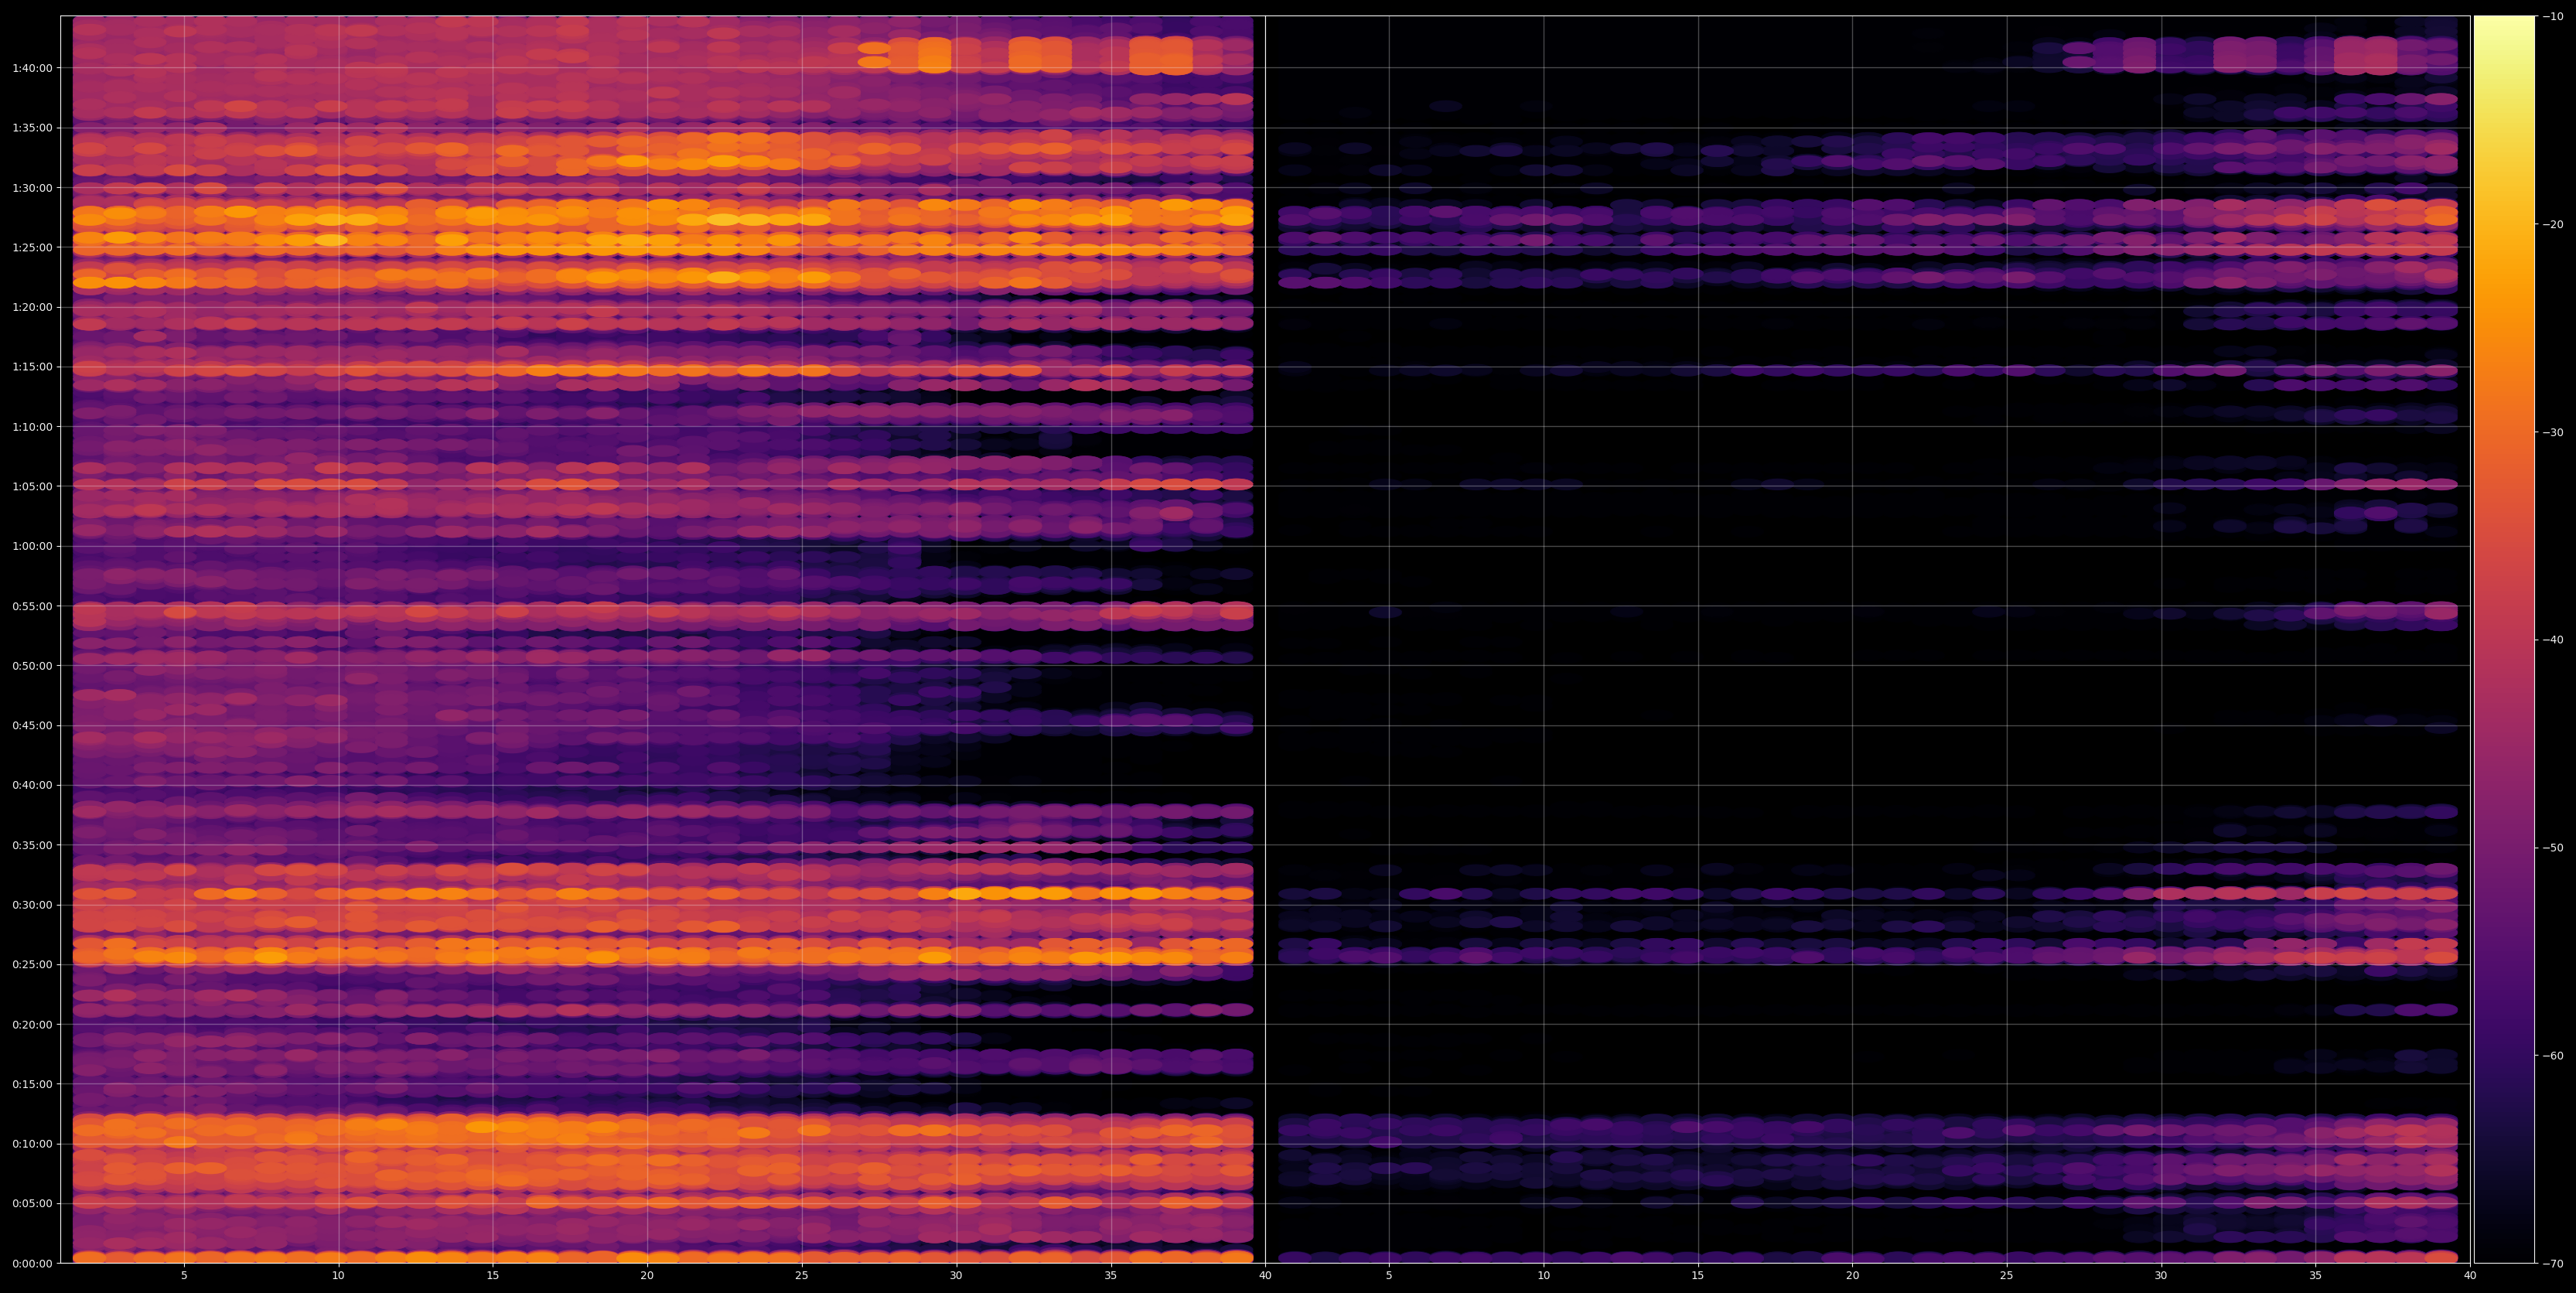Image resolution: width=2576 pixels, height=1293 pixels.
Task: Click the −40 colorbar tick label
Action: tap(2553, 640)
